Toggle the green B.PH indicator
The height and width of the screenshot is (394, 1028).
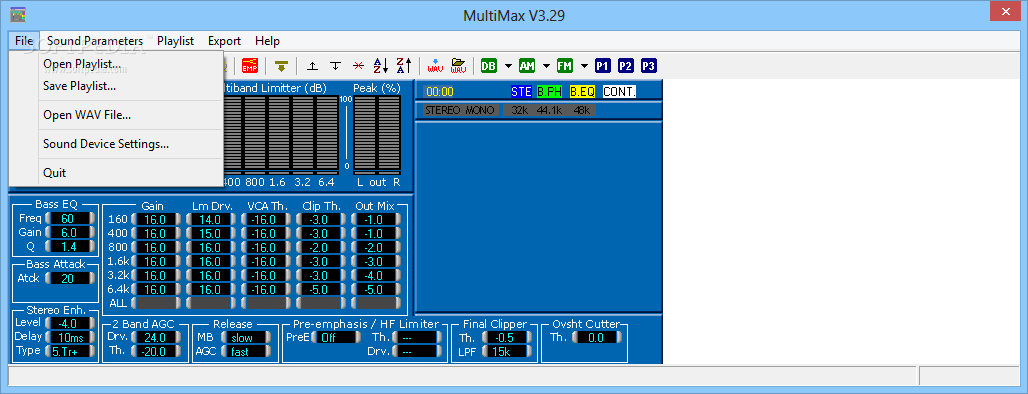point(549,92)
